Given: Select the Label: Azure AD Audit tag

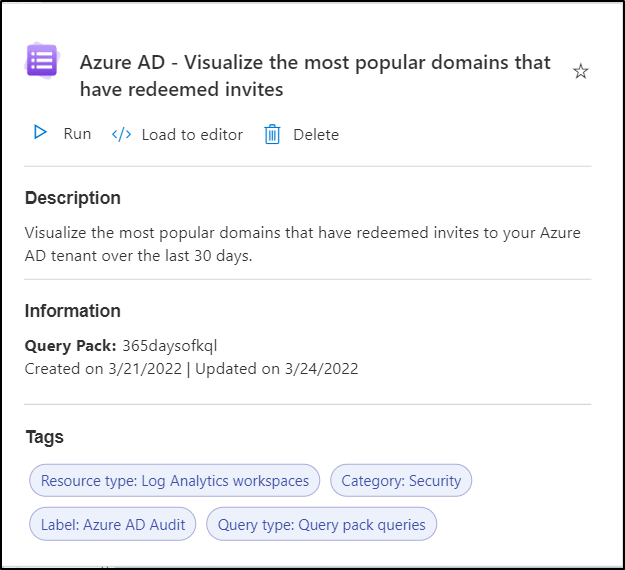Looking at the screenshot, I should coord(113,525).
